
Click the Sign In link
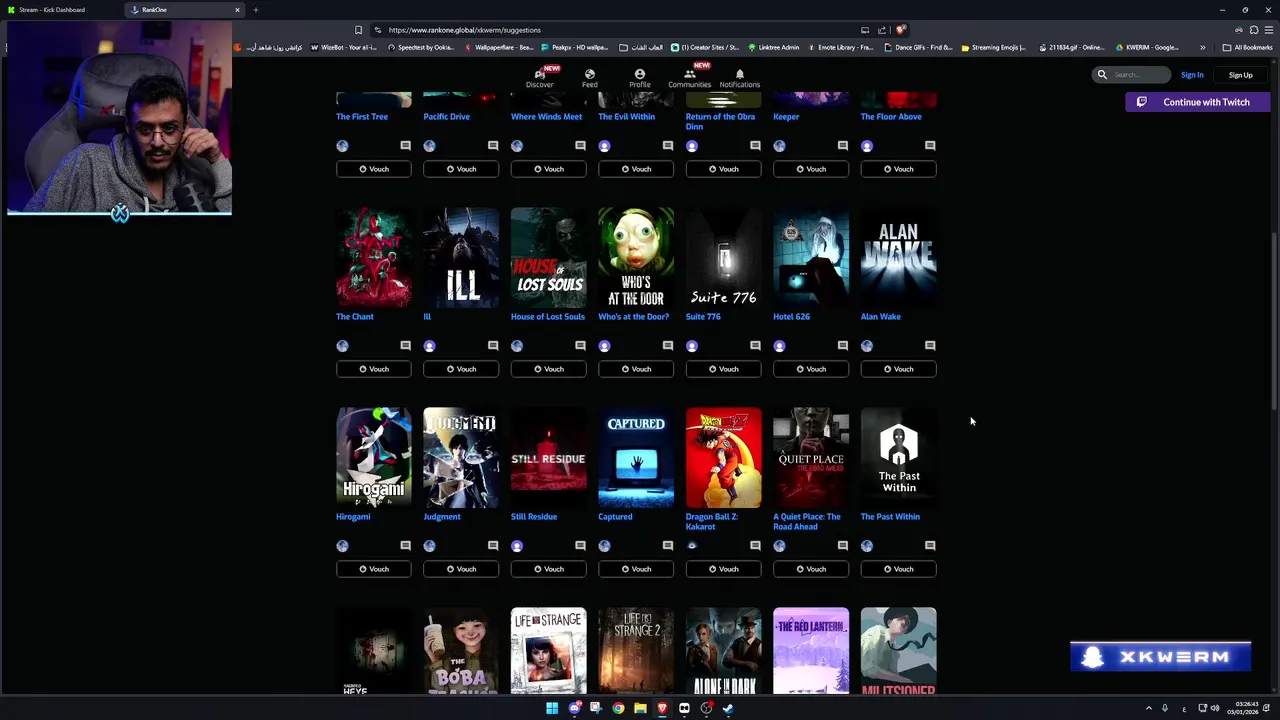1192,75
